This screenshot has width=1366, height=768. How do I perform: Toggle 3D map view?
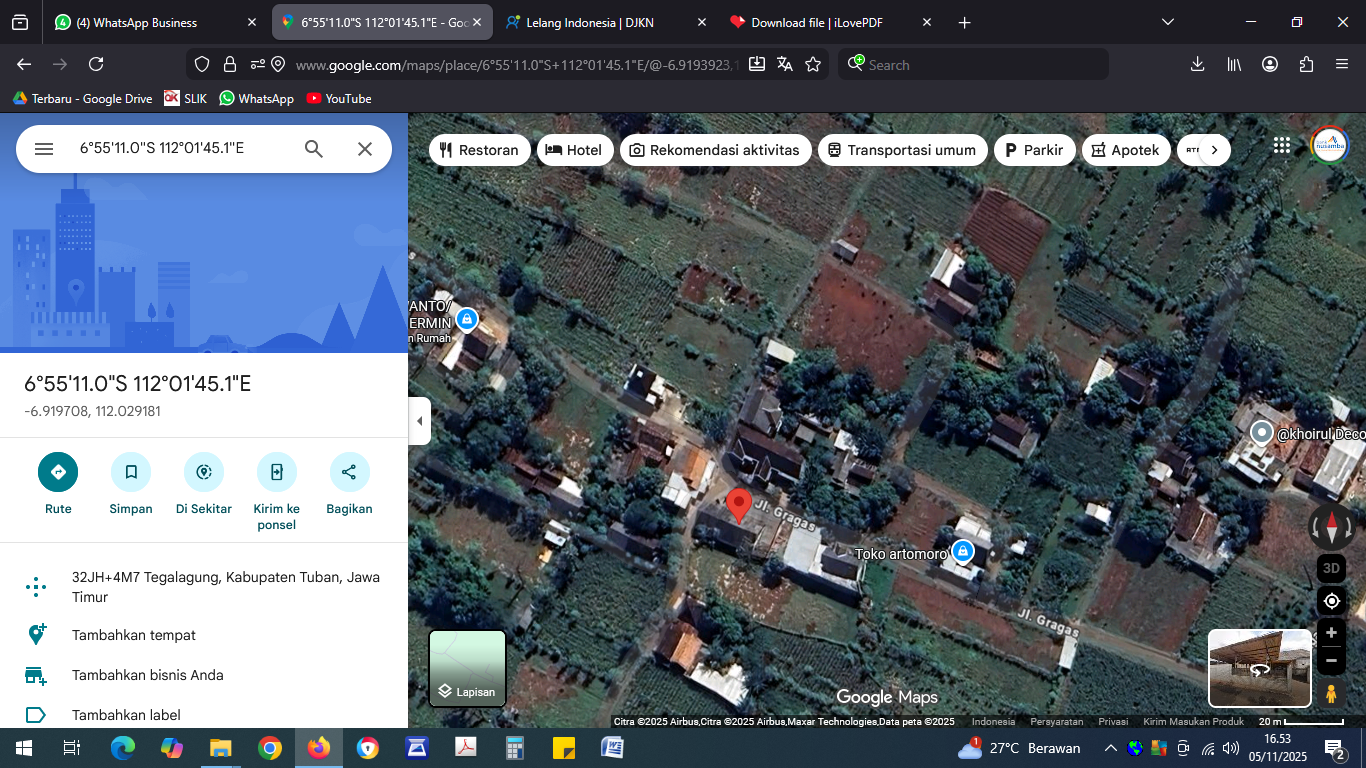click(x=1330, y=568)
